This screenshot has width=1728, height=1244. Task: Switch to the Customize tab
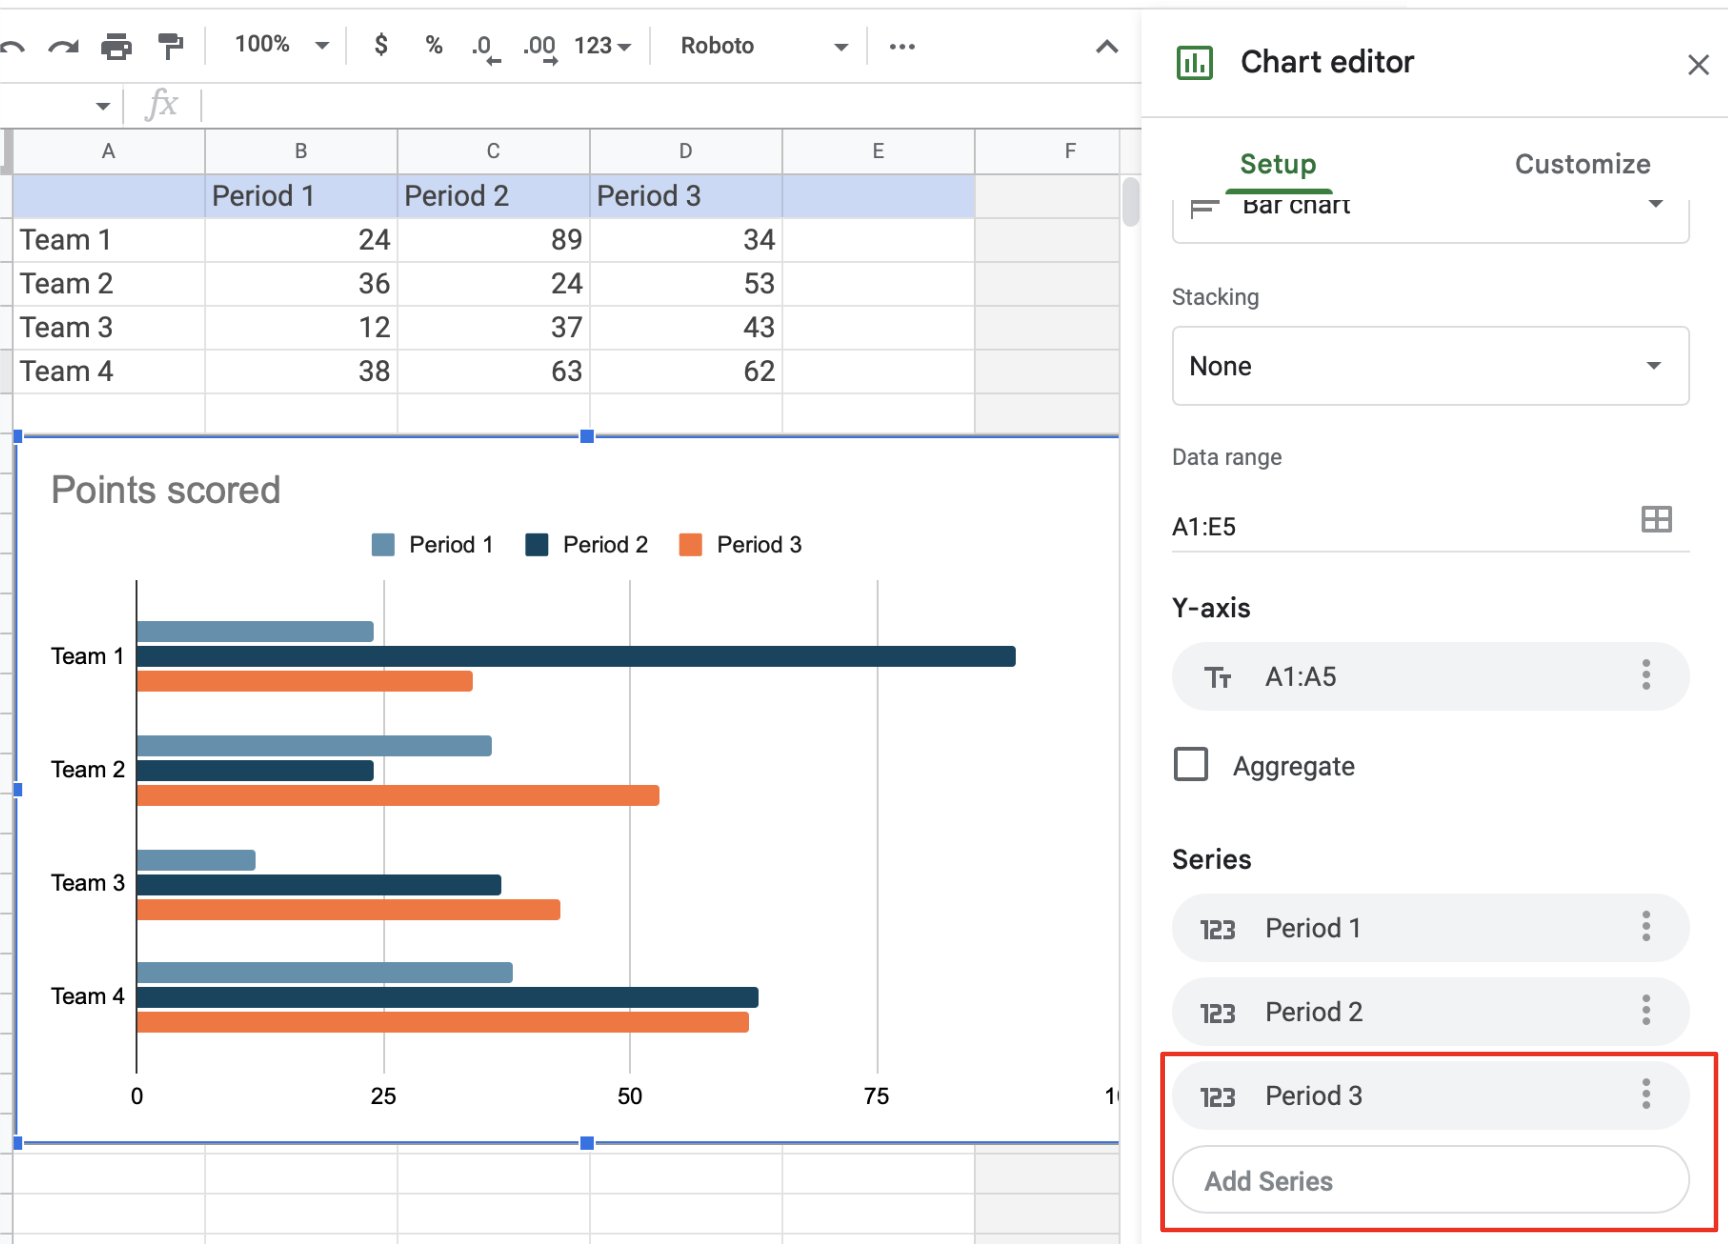coord(1581,164)
